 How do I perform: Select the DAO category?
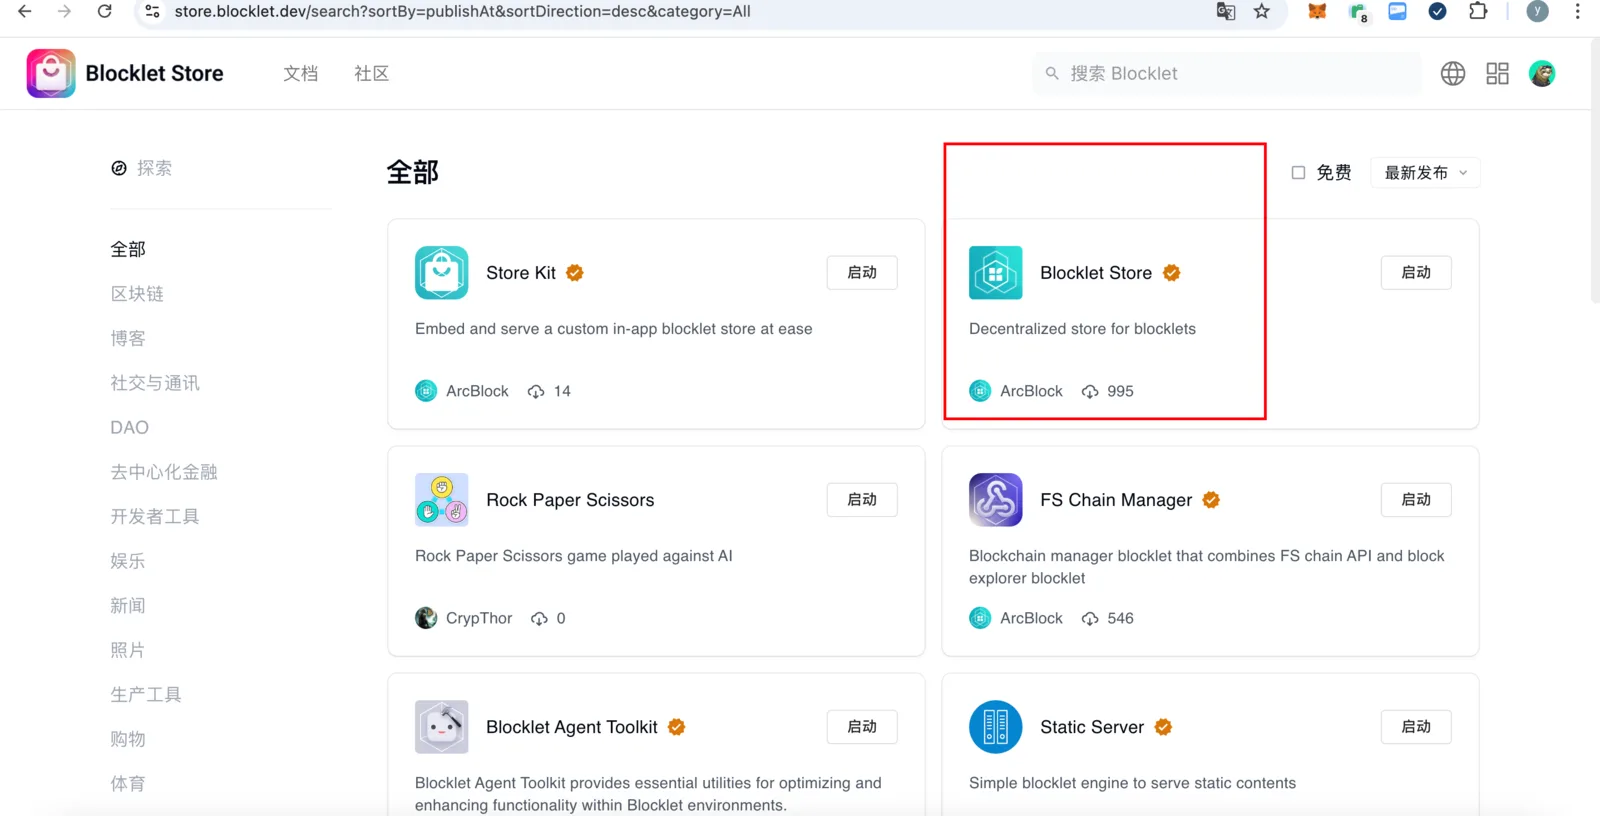pyautogui.click(x=130, y=427)
